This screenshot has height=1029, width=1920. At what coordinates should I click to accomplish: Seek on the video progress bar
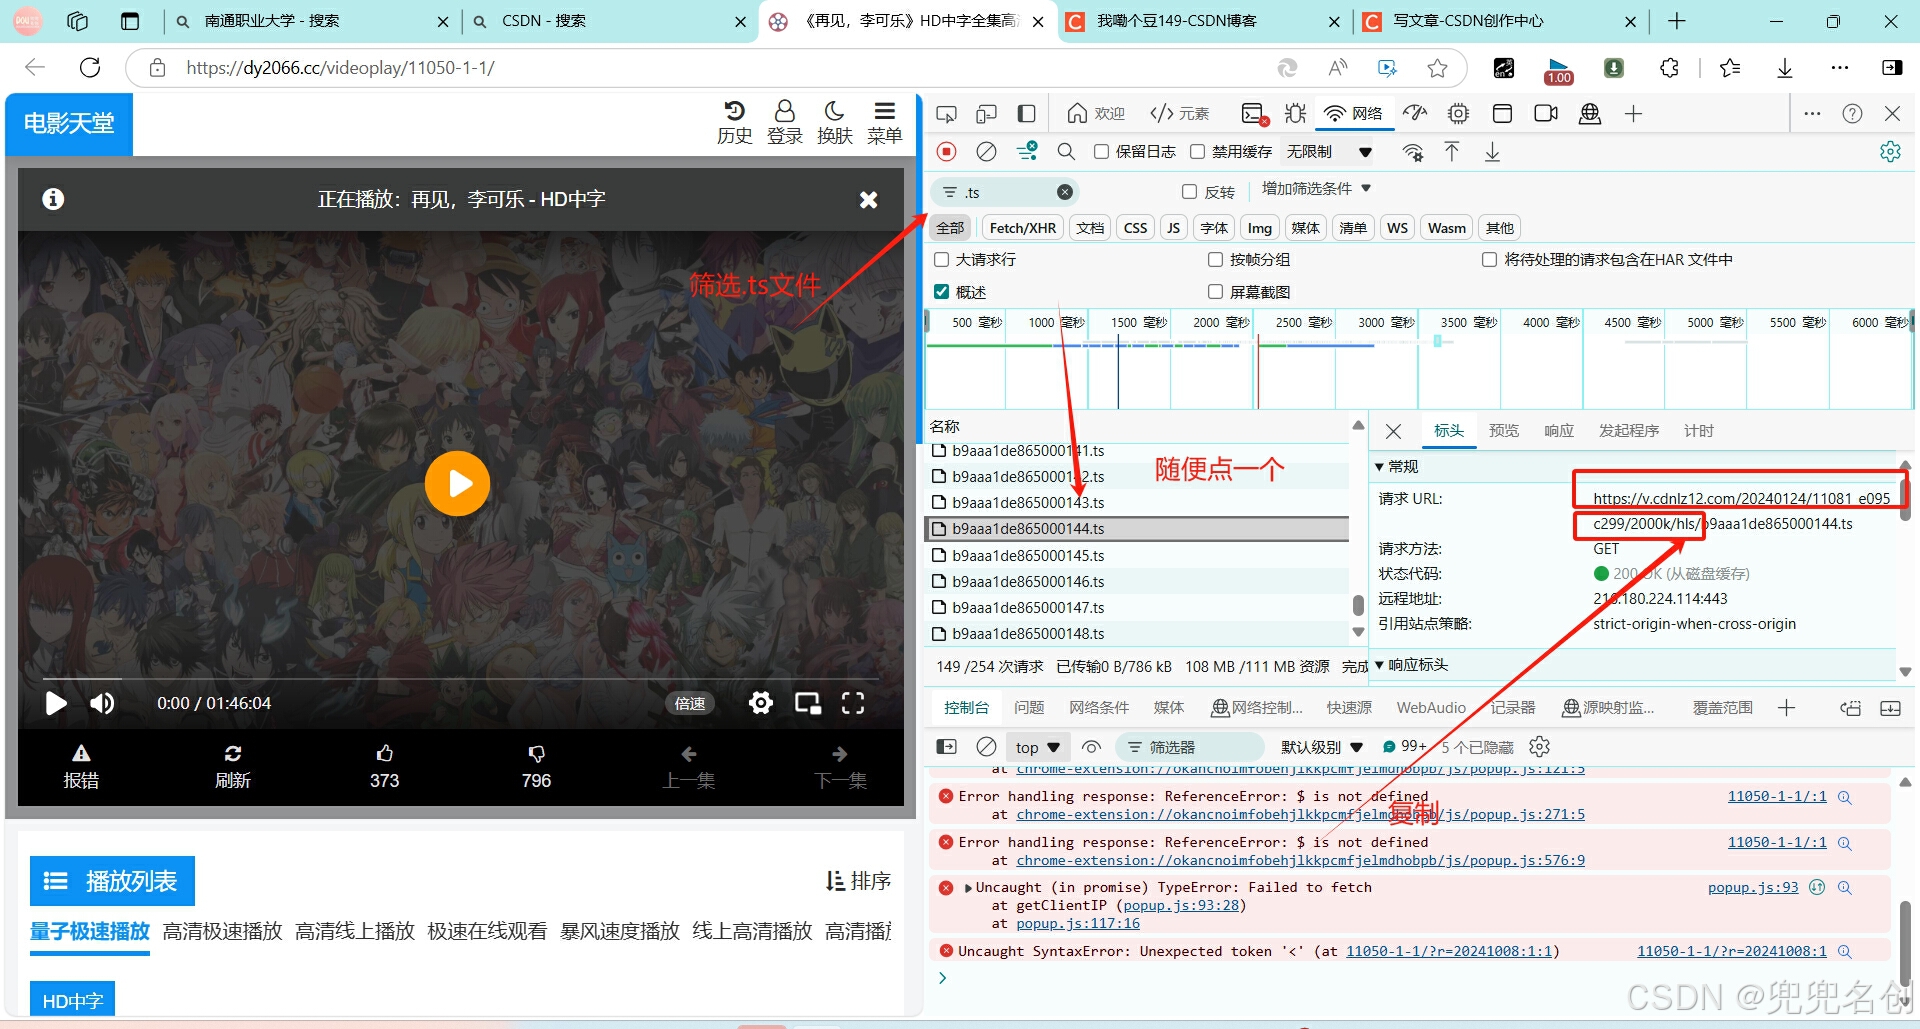(460, 679)
